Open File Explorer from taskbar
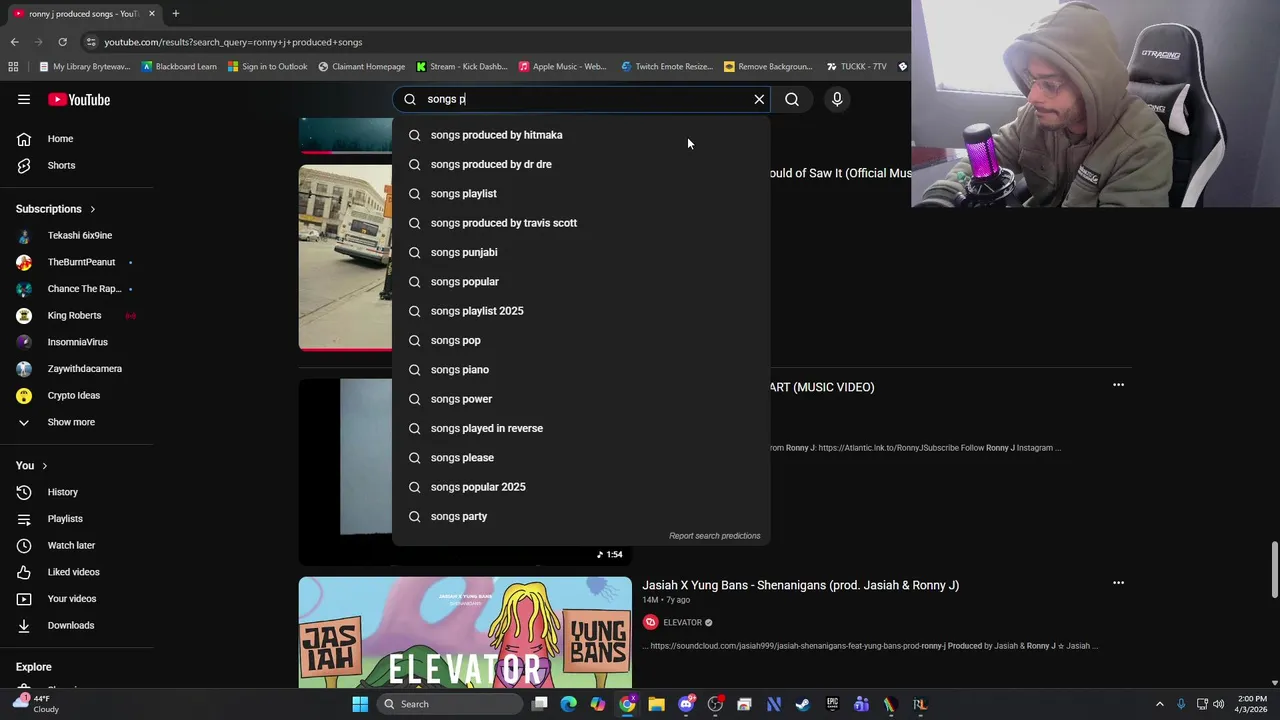The height and width of the screenshot is (720, 1280). [x=656, y=704]
